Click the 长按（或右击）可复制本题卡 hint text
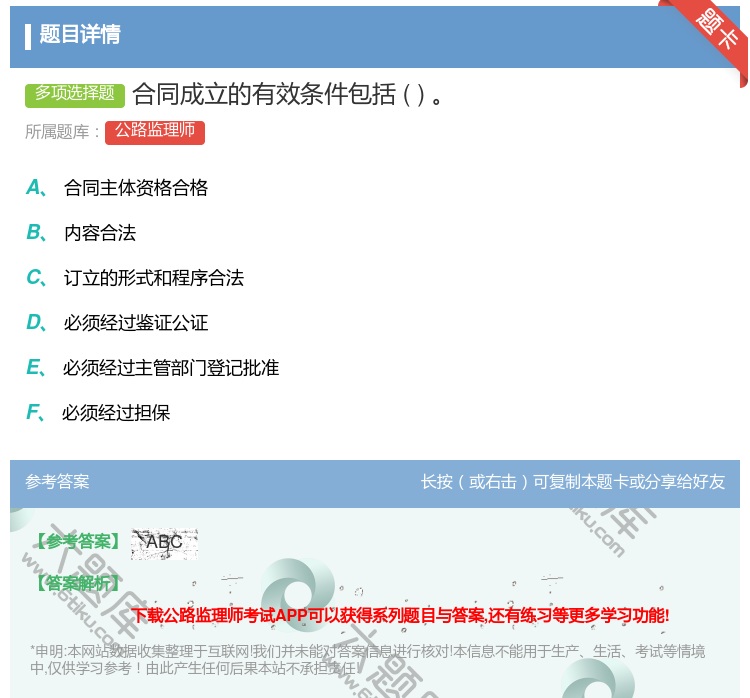The height and width of the screenshot is (698, 750). click(573, 482)
